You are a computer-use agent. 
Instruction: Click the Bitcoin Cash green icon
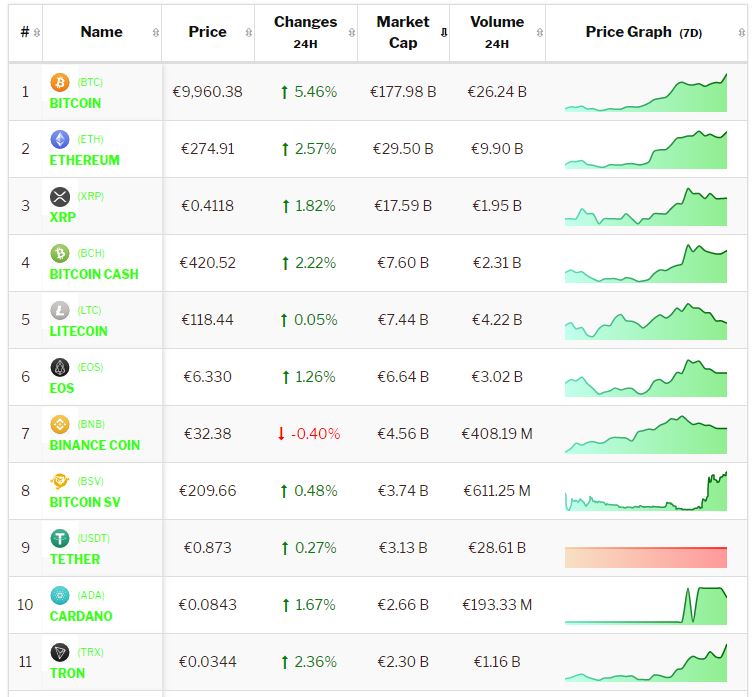(59, 253)
